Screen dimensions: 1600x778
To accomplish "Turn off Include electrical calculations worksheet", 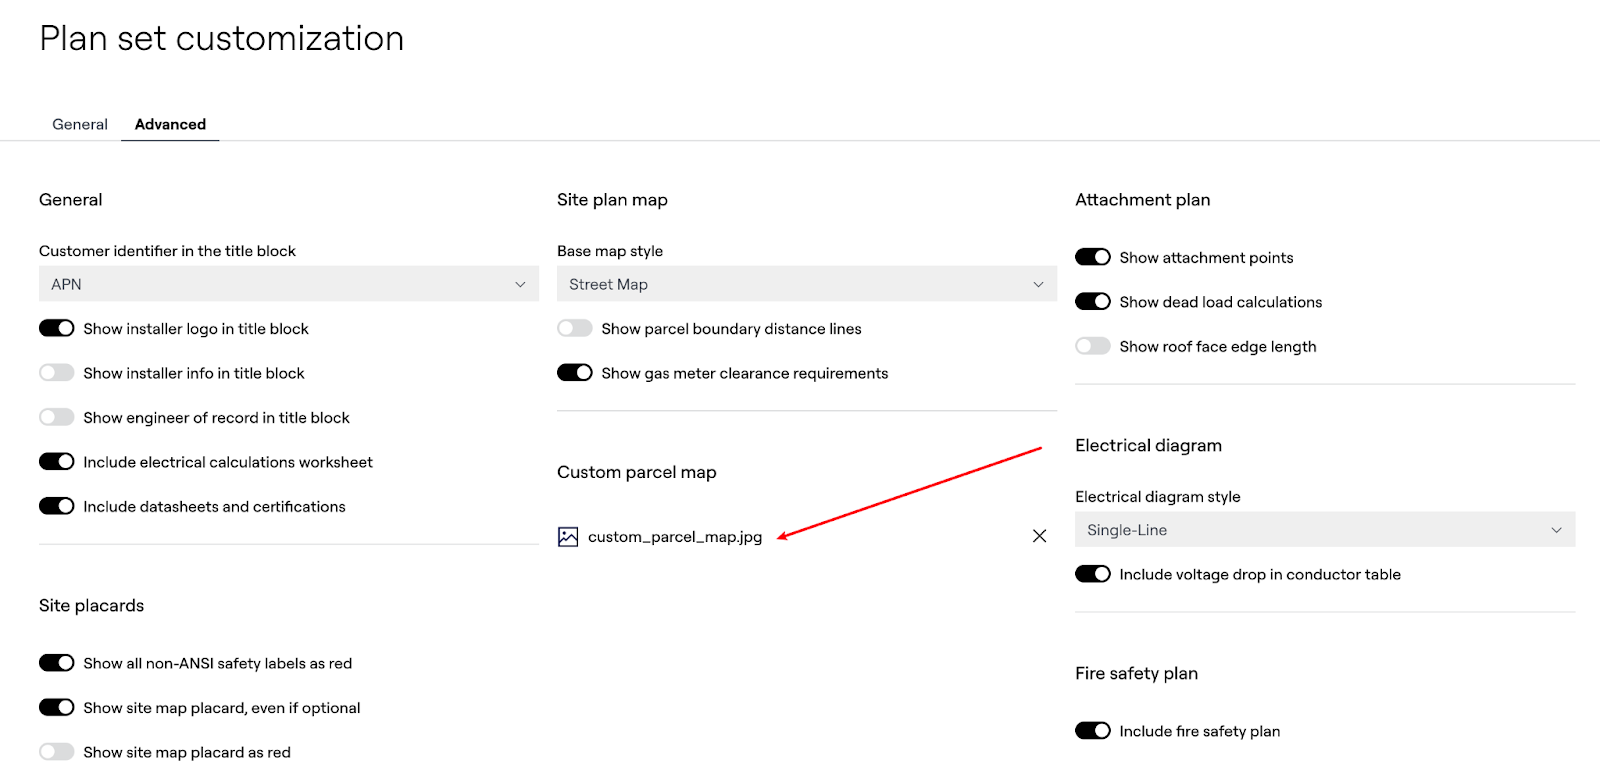I will click(57, 462).
